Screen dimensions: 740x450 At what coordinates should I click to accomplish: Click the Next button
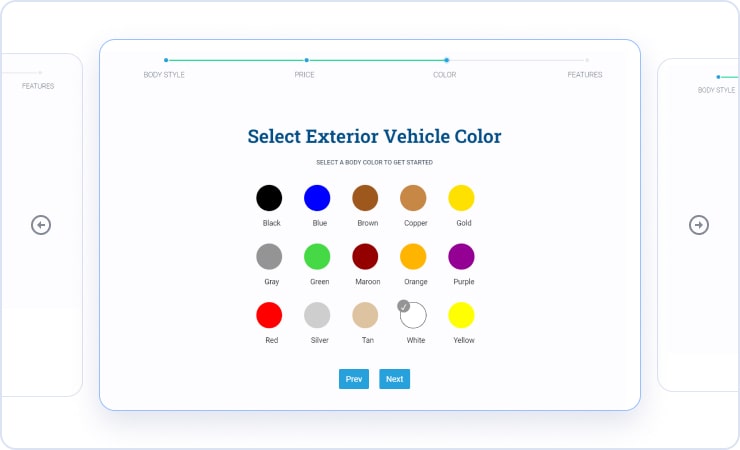(x=395, y=379)
